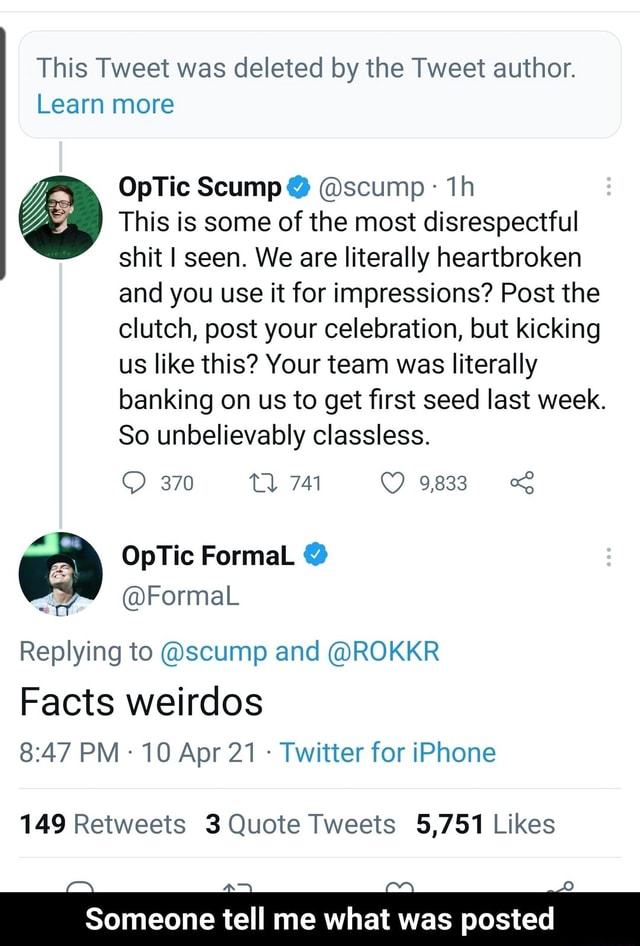Share the OpTic Scump tweet

(522, 484)
